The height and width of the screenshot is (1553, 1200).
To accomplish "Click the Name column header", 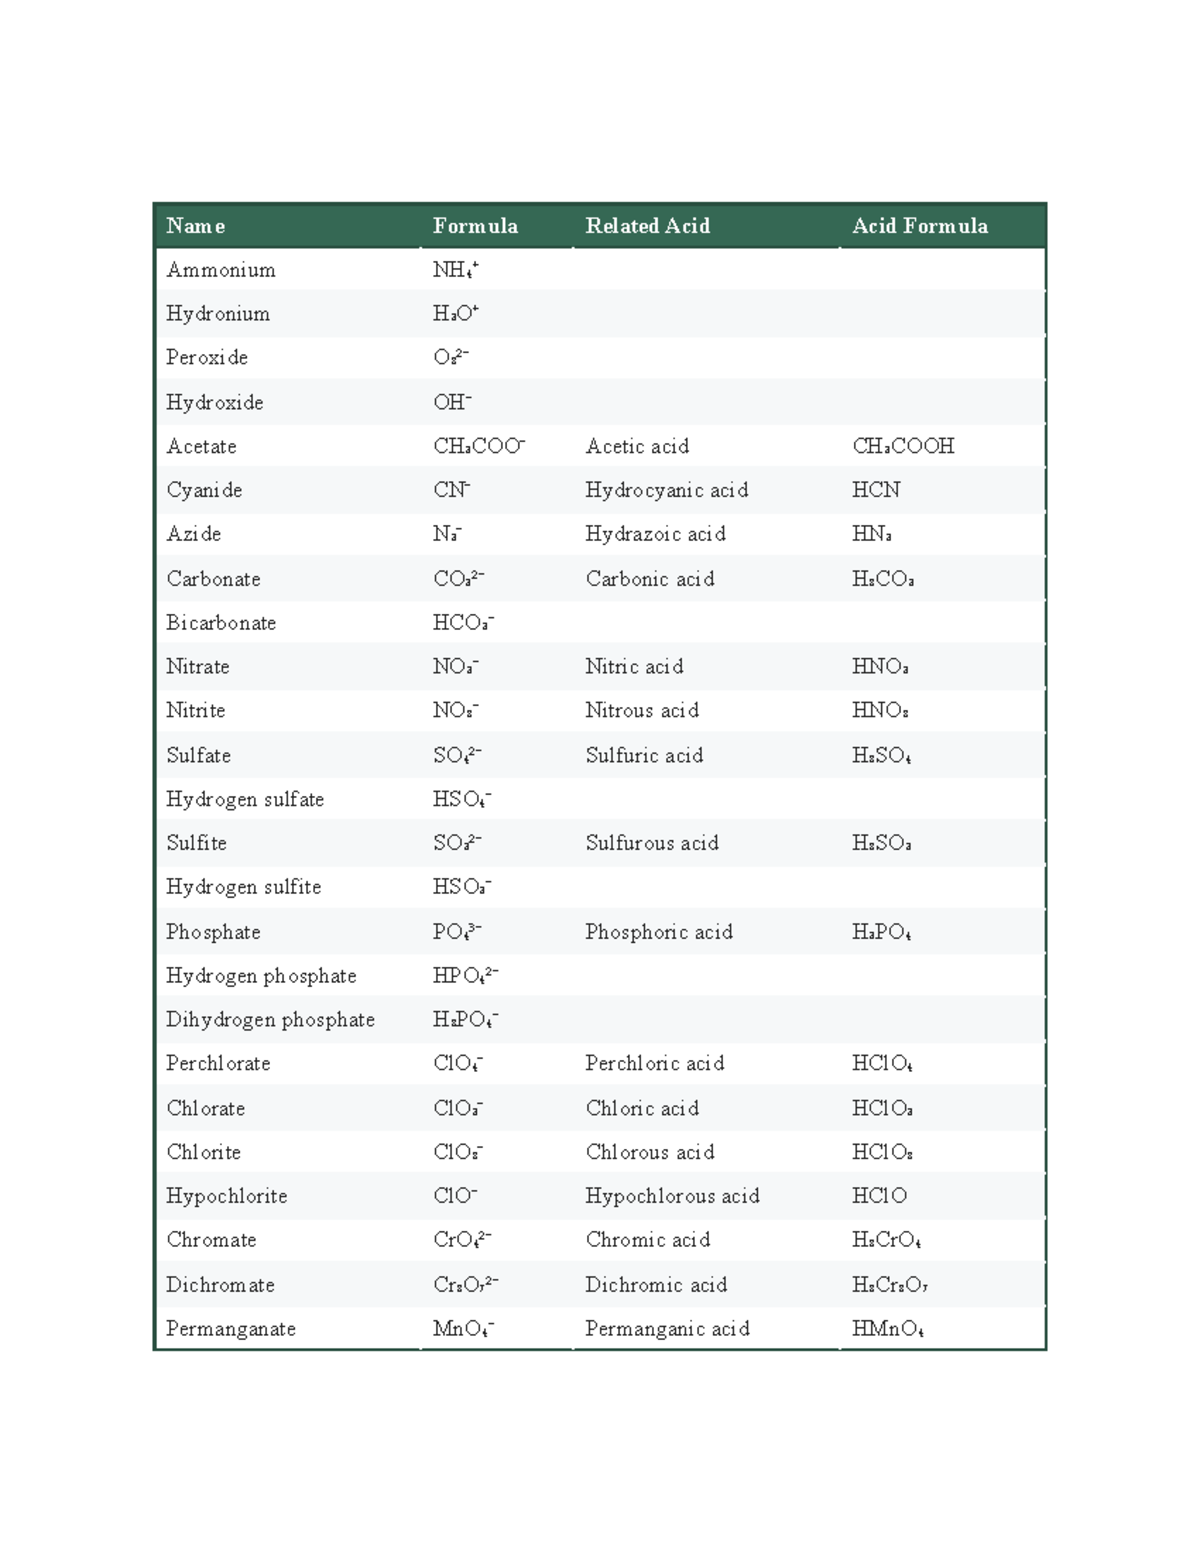I will [x=196, y=226].
